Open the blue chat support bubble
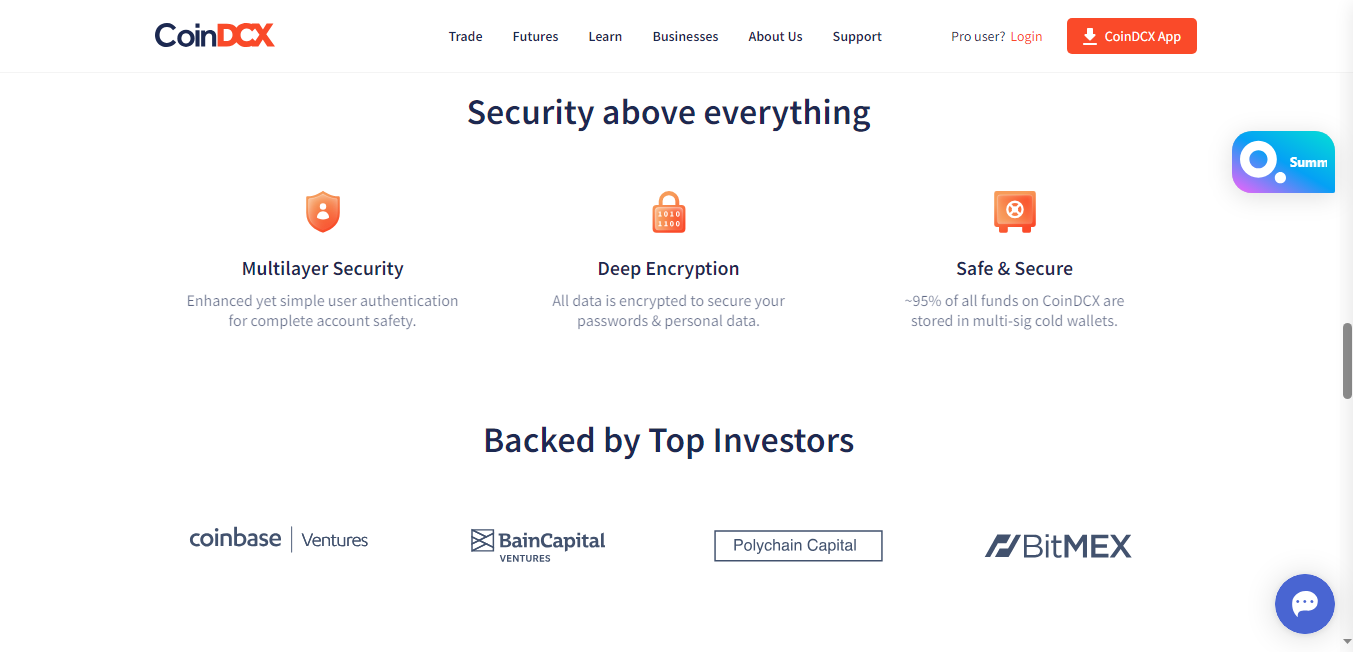Image resolution: width=1353 pixels, height=652 pixels. (1305, 604)
